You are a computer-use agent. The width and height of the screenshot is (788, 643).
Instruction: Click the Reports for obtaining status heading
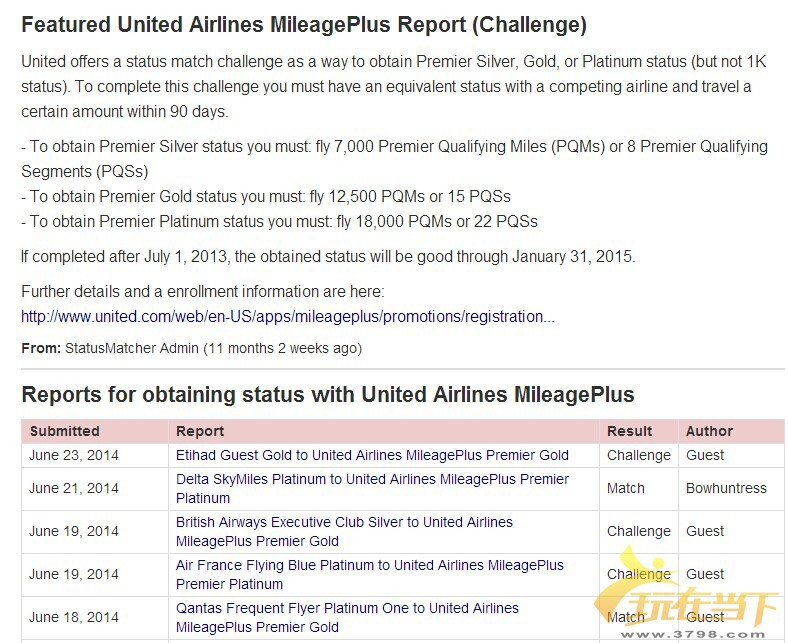coord(328,394)
